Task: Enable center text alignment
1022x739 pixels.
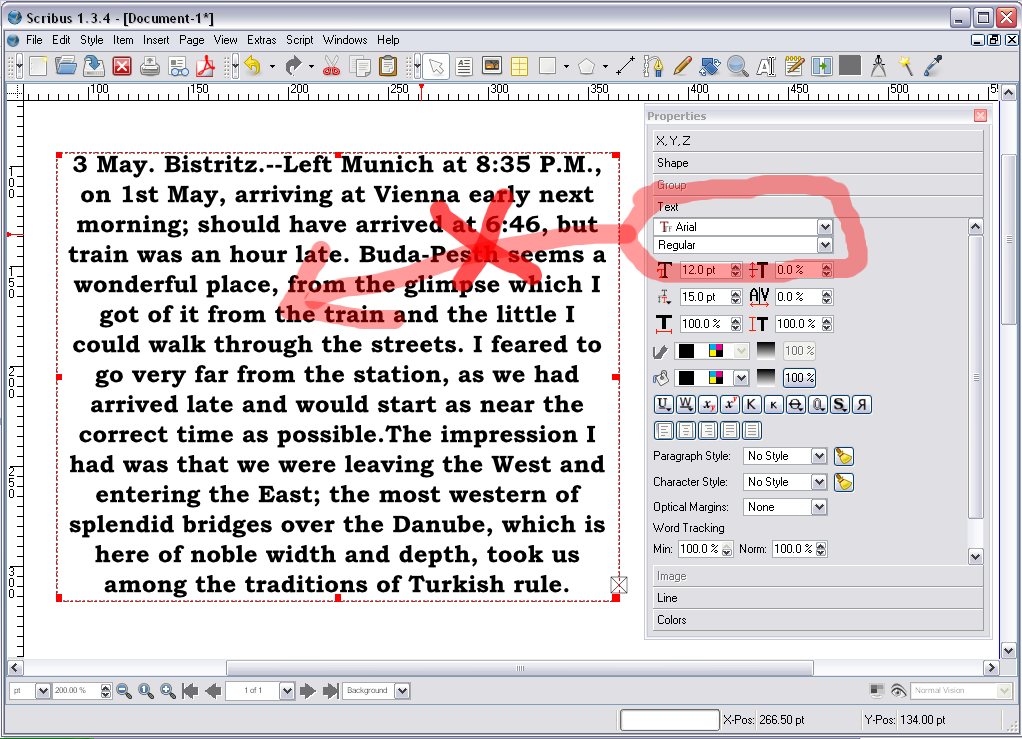Action: coord(685,431)
